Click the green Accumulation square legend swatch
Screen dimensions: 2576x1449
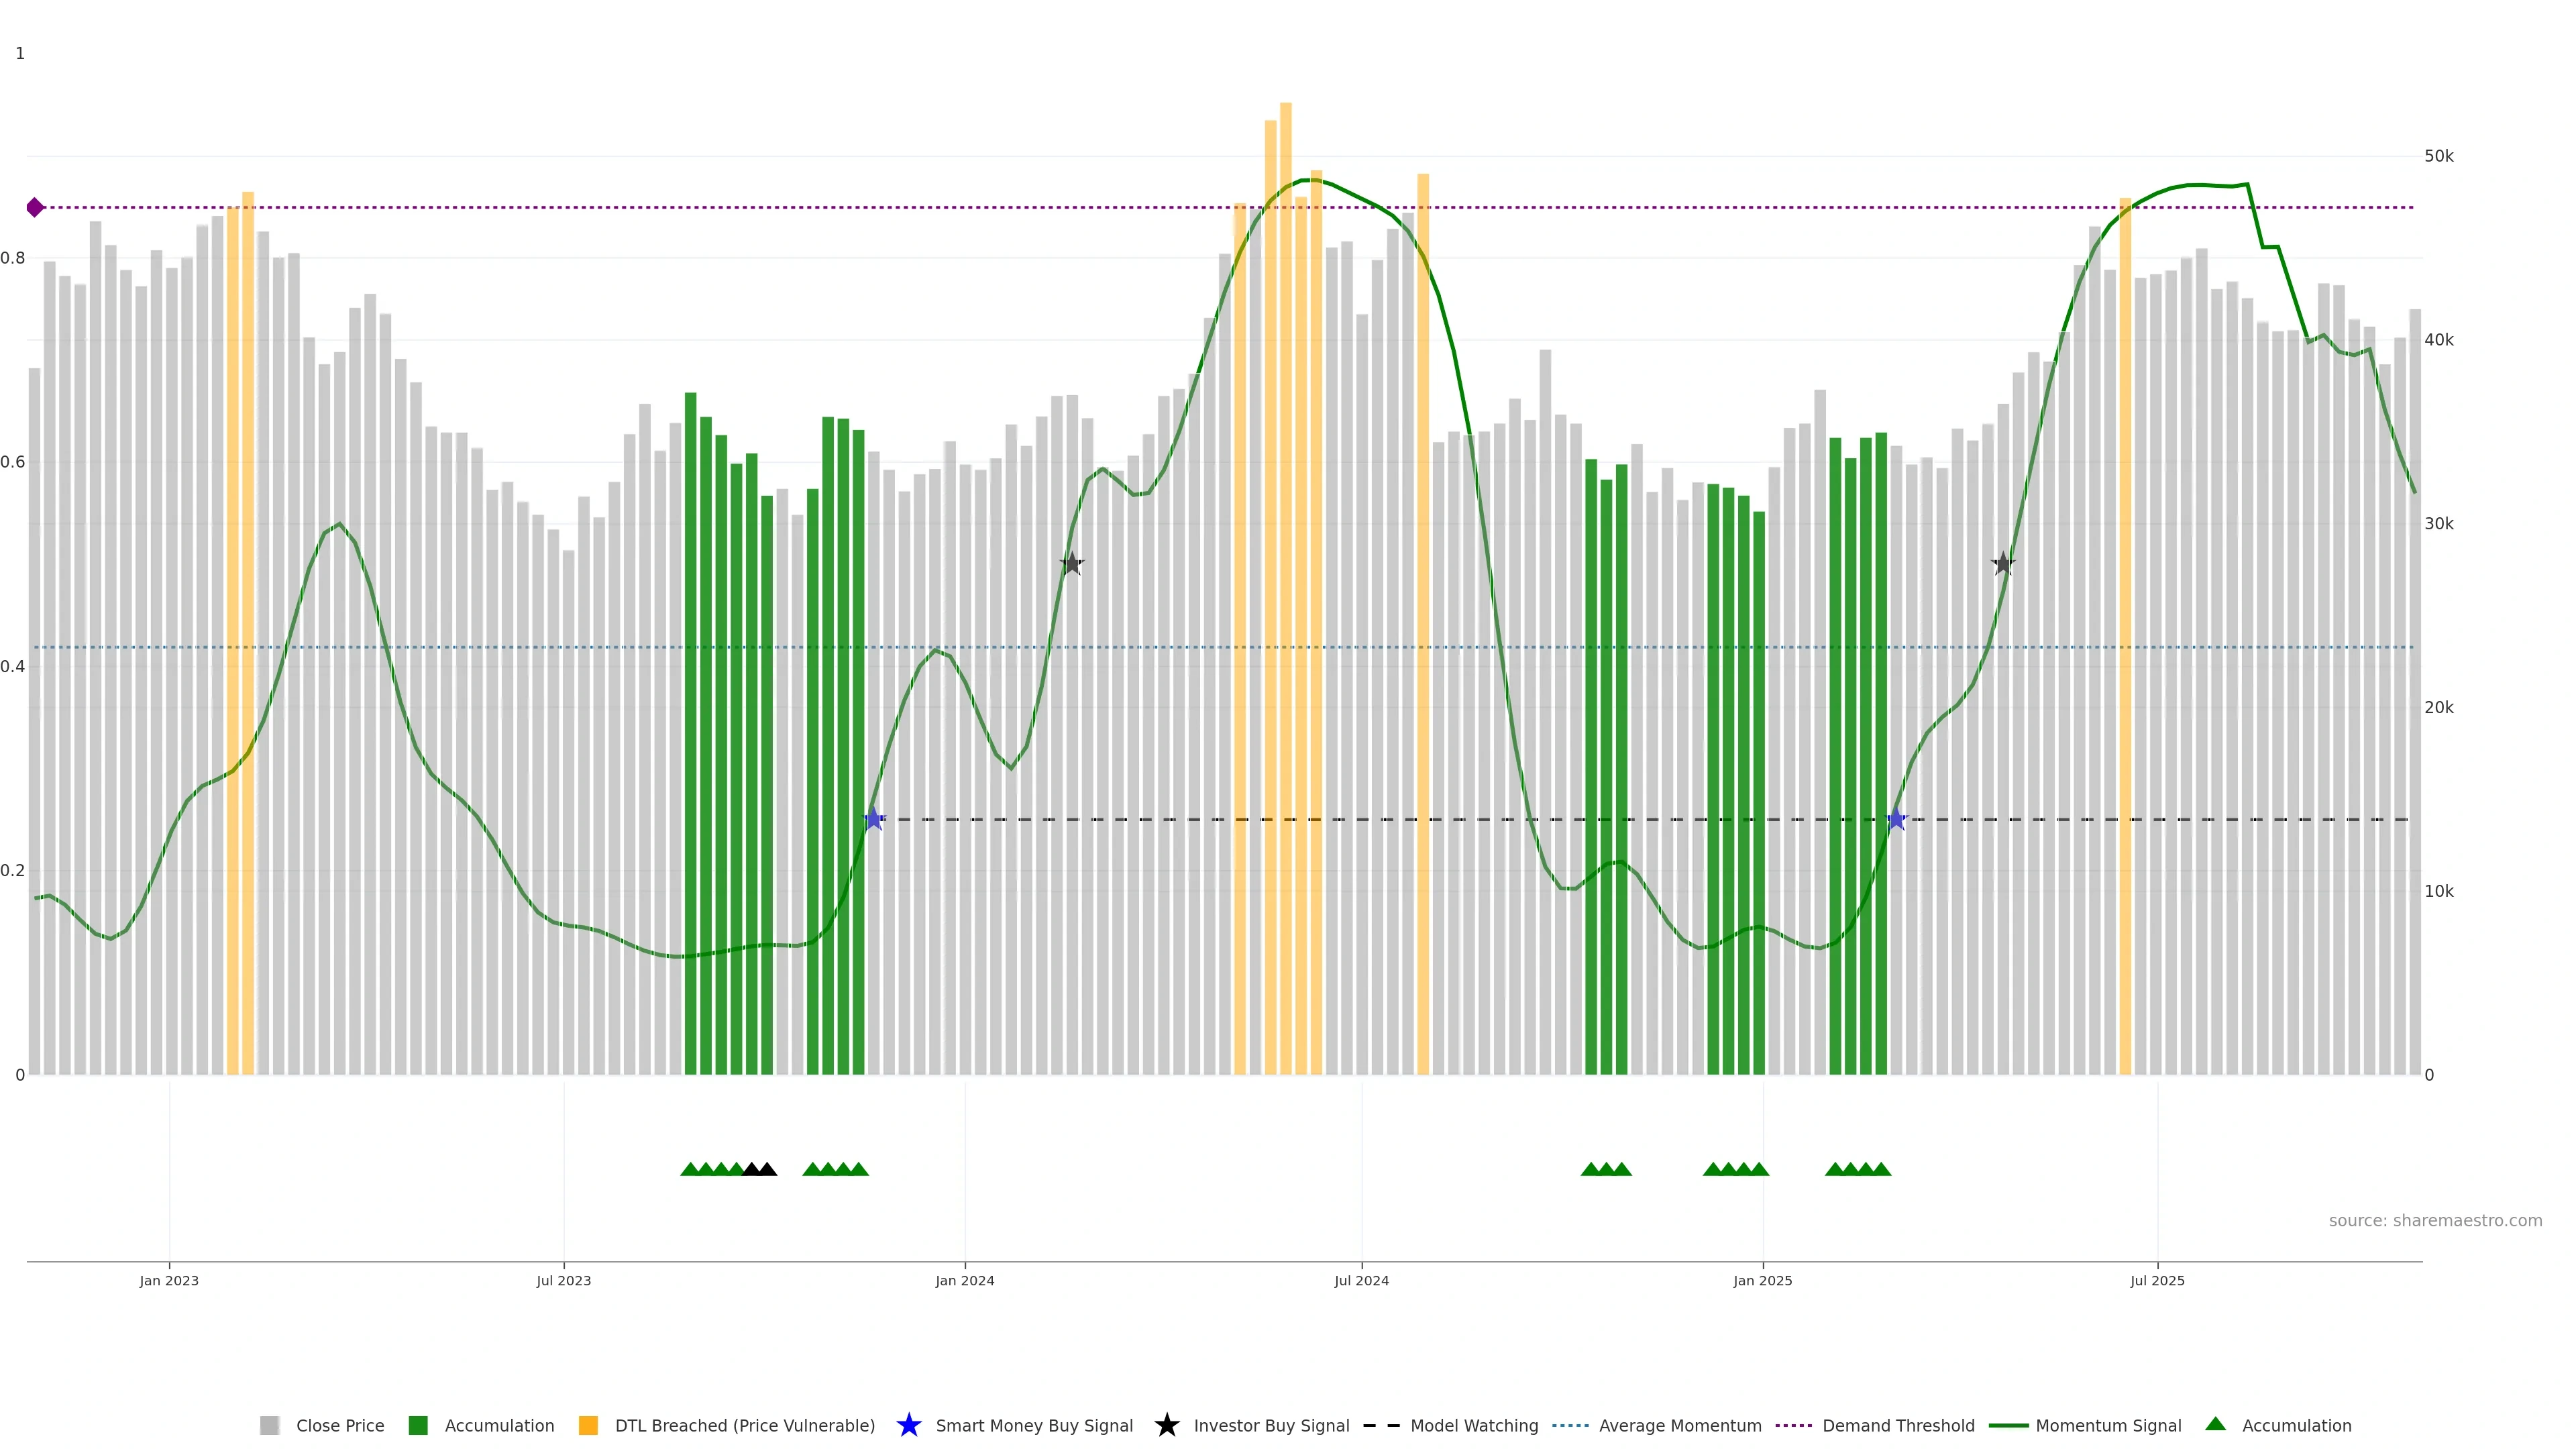(418, 1426)
